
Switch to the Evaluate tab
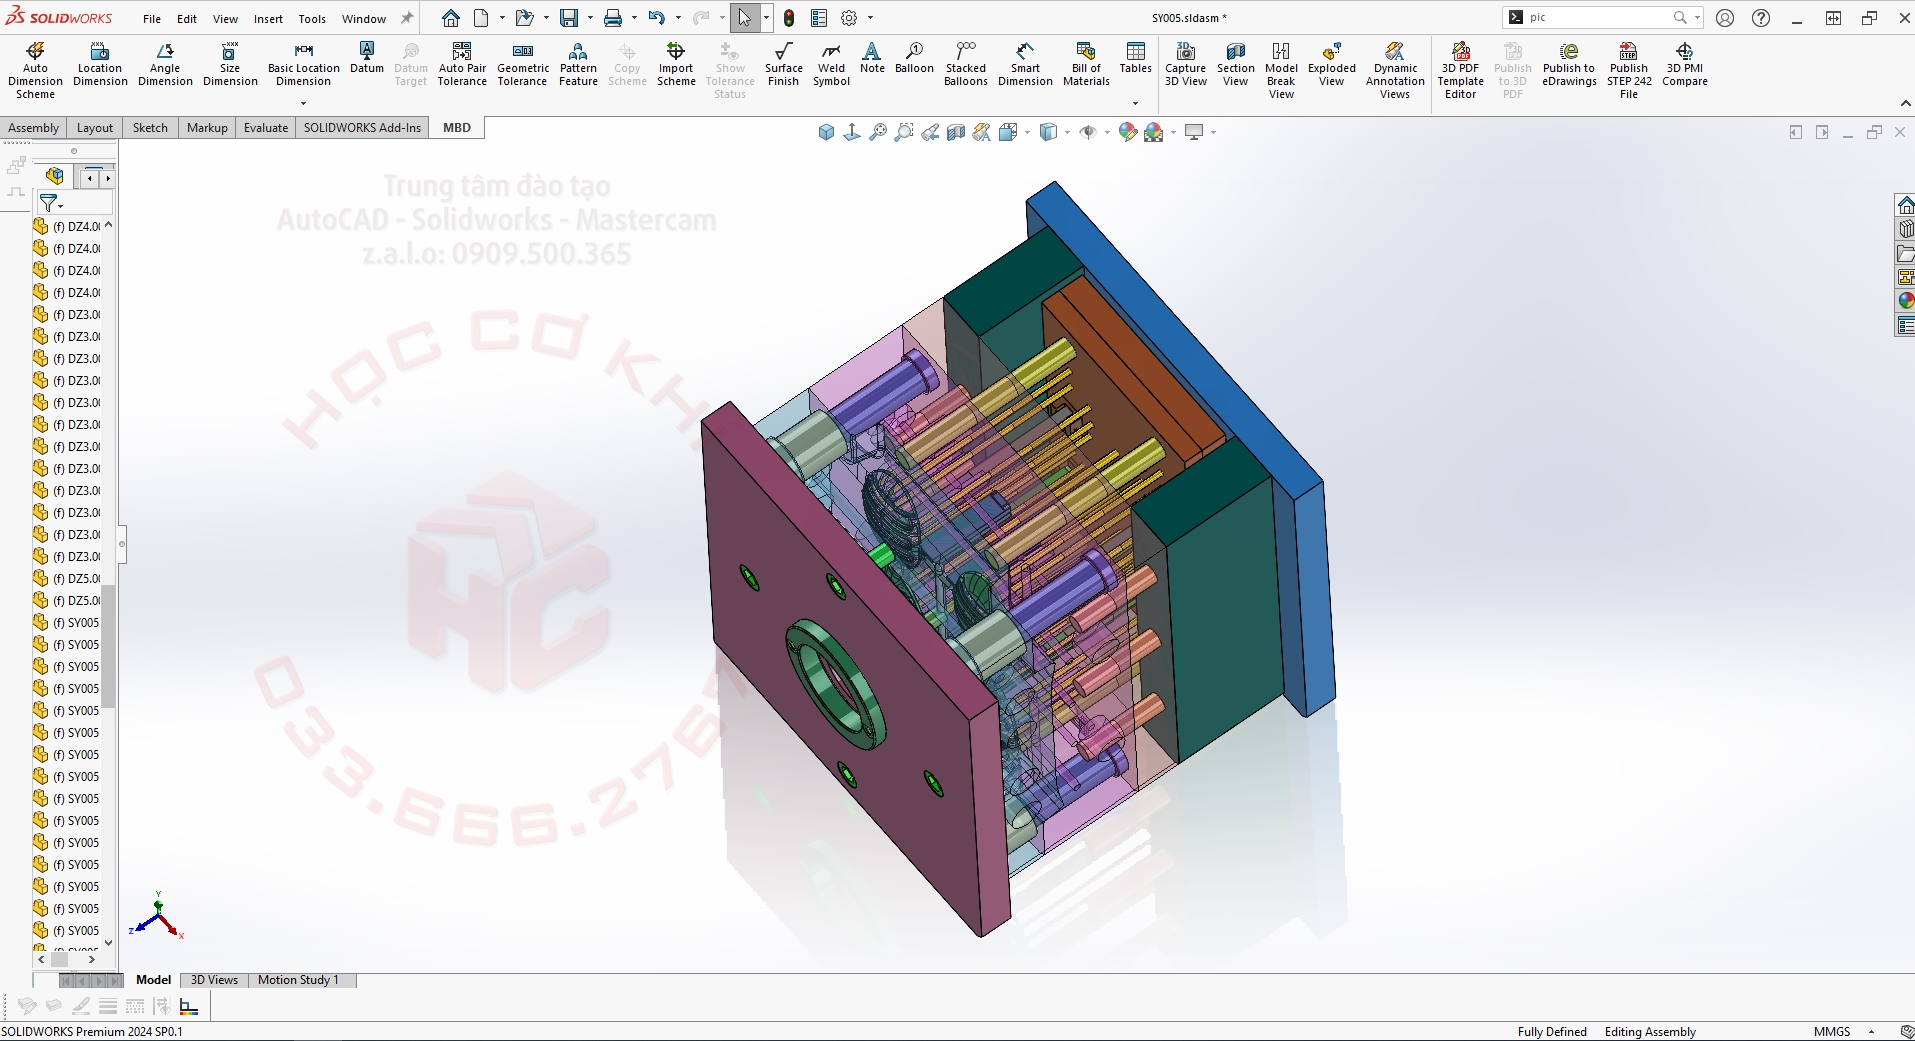point(266,128)
